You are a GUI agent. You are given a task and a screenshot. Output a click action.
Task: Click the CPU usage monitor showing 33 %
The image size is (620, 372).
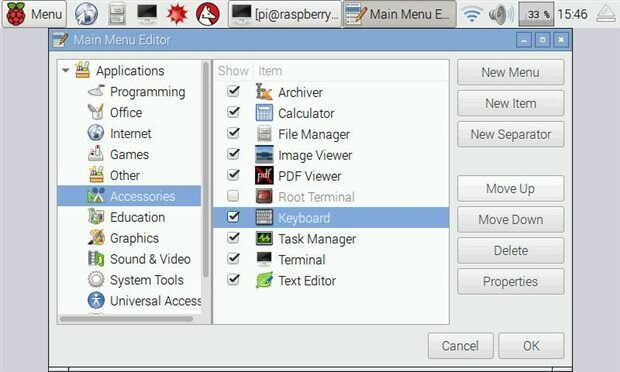pos(536,14)
